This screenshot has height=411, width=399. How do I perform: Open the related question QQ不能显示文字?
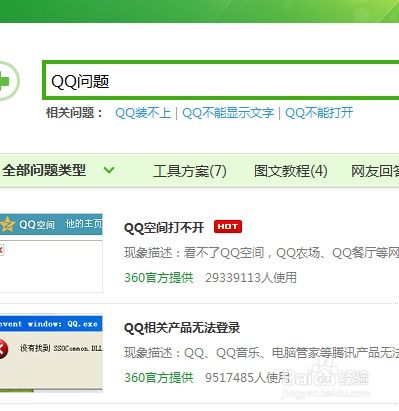pyautogui.click(x=228, y=113)
